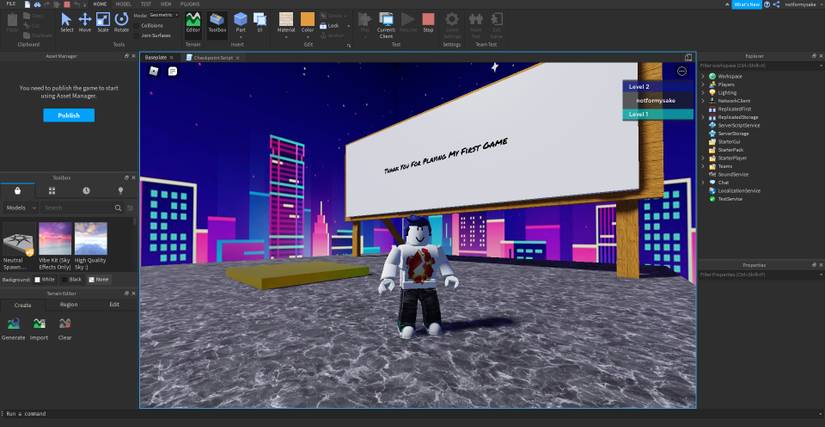Expand the ReplicatedStorage tree node

(x=703, y=117)
